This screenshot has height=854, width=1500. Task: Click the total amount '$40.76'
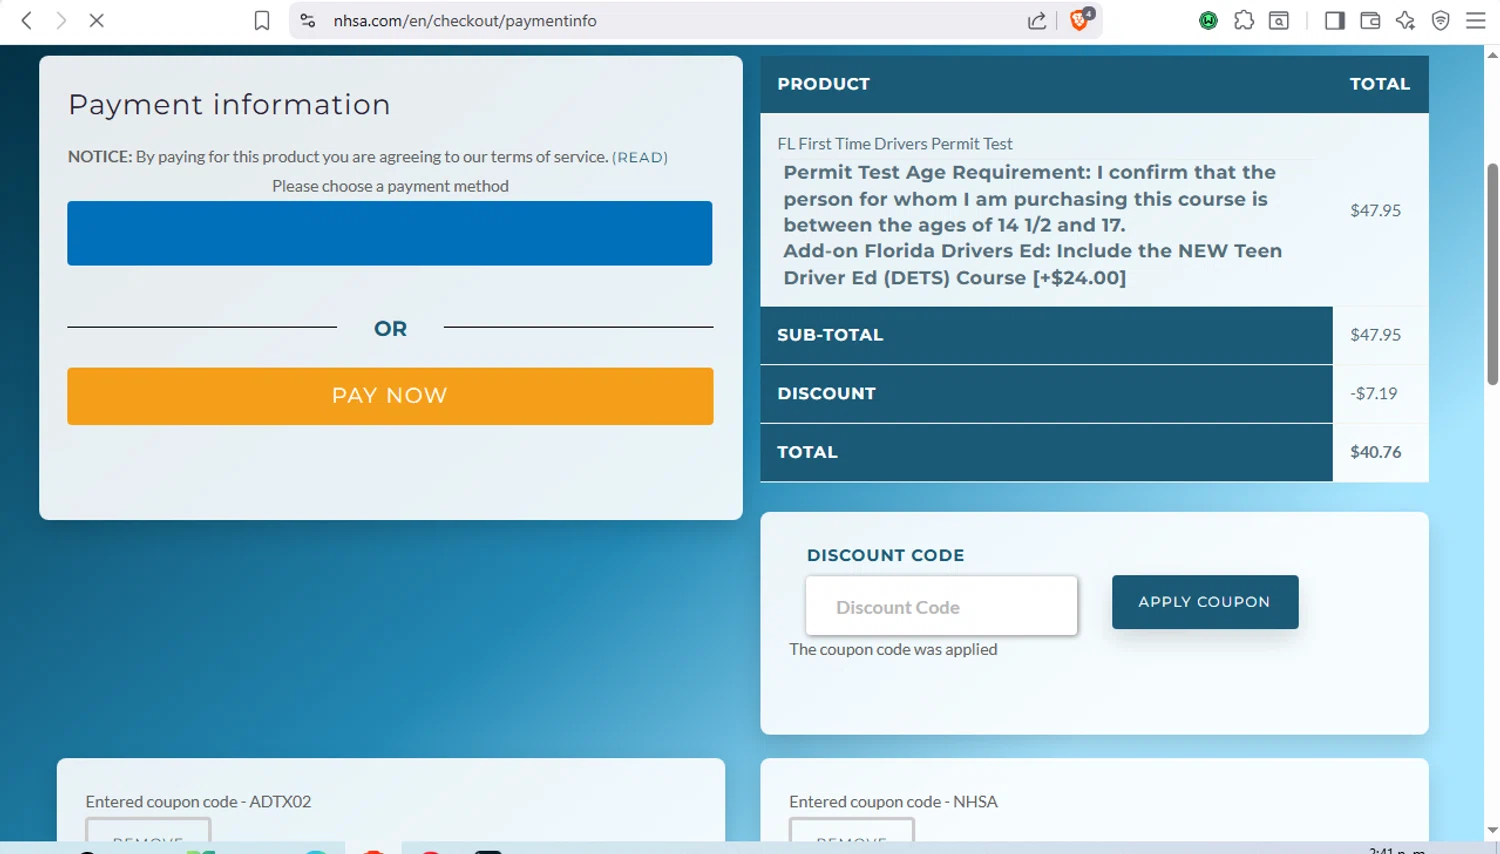[x=1376, y=452]
